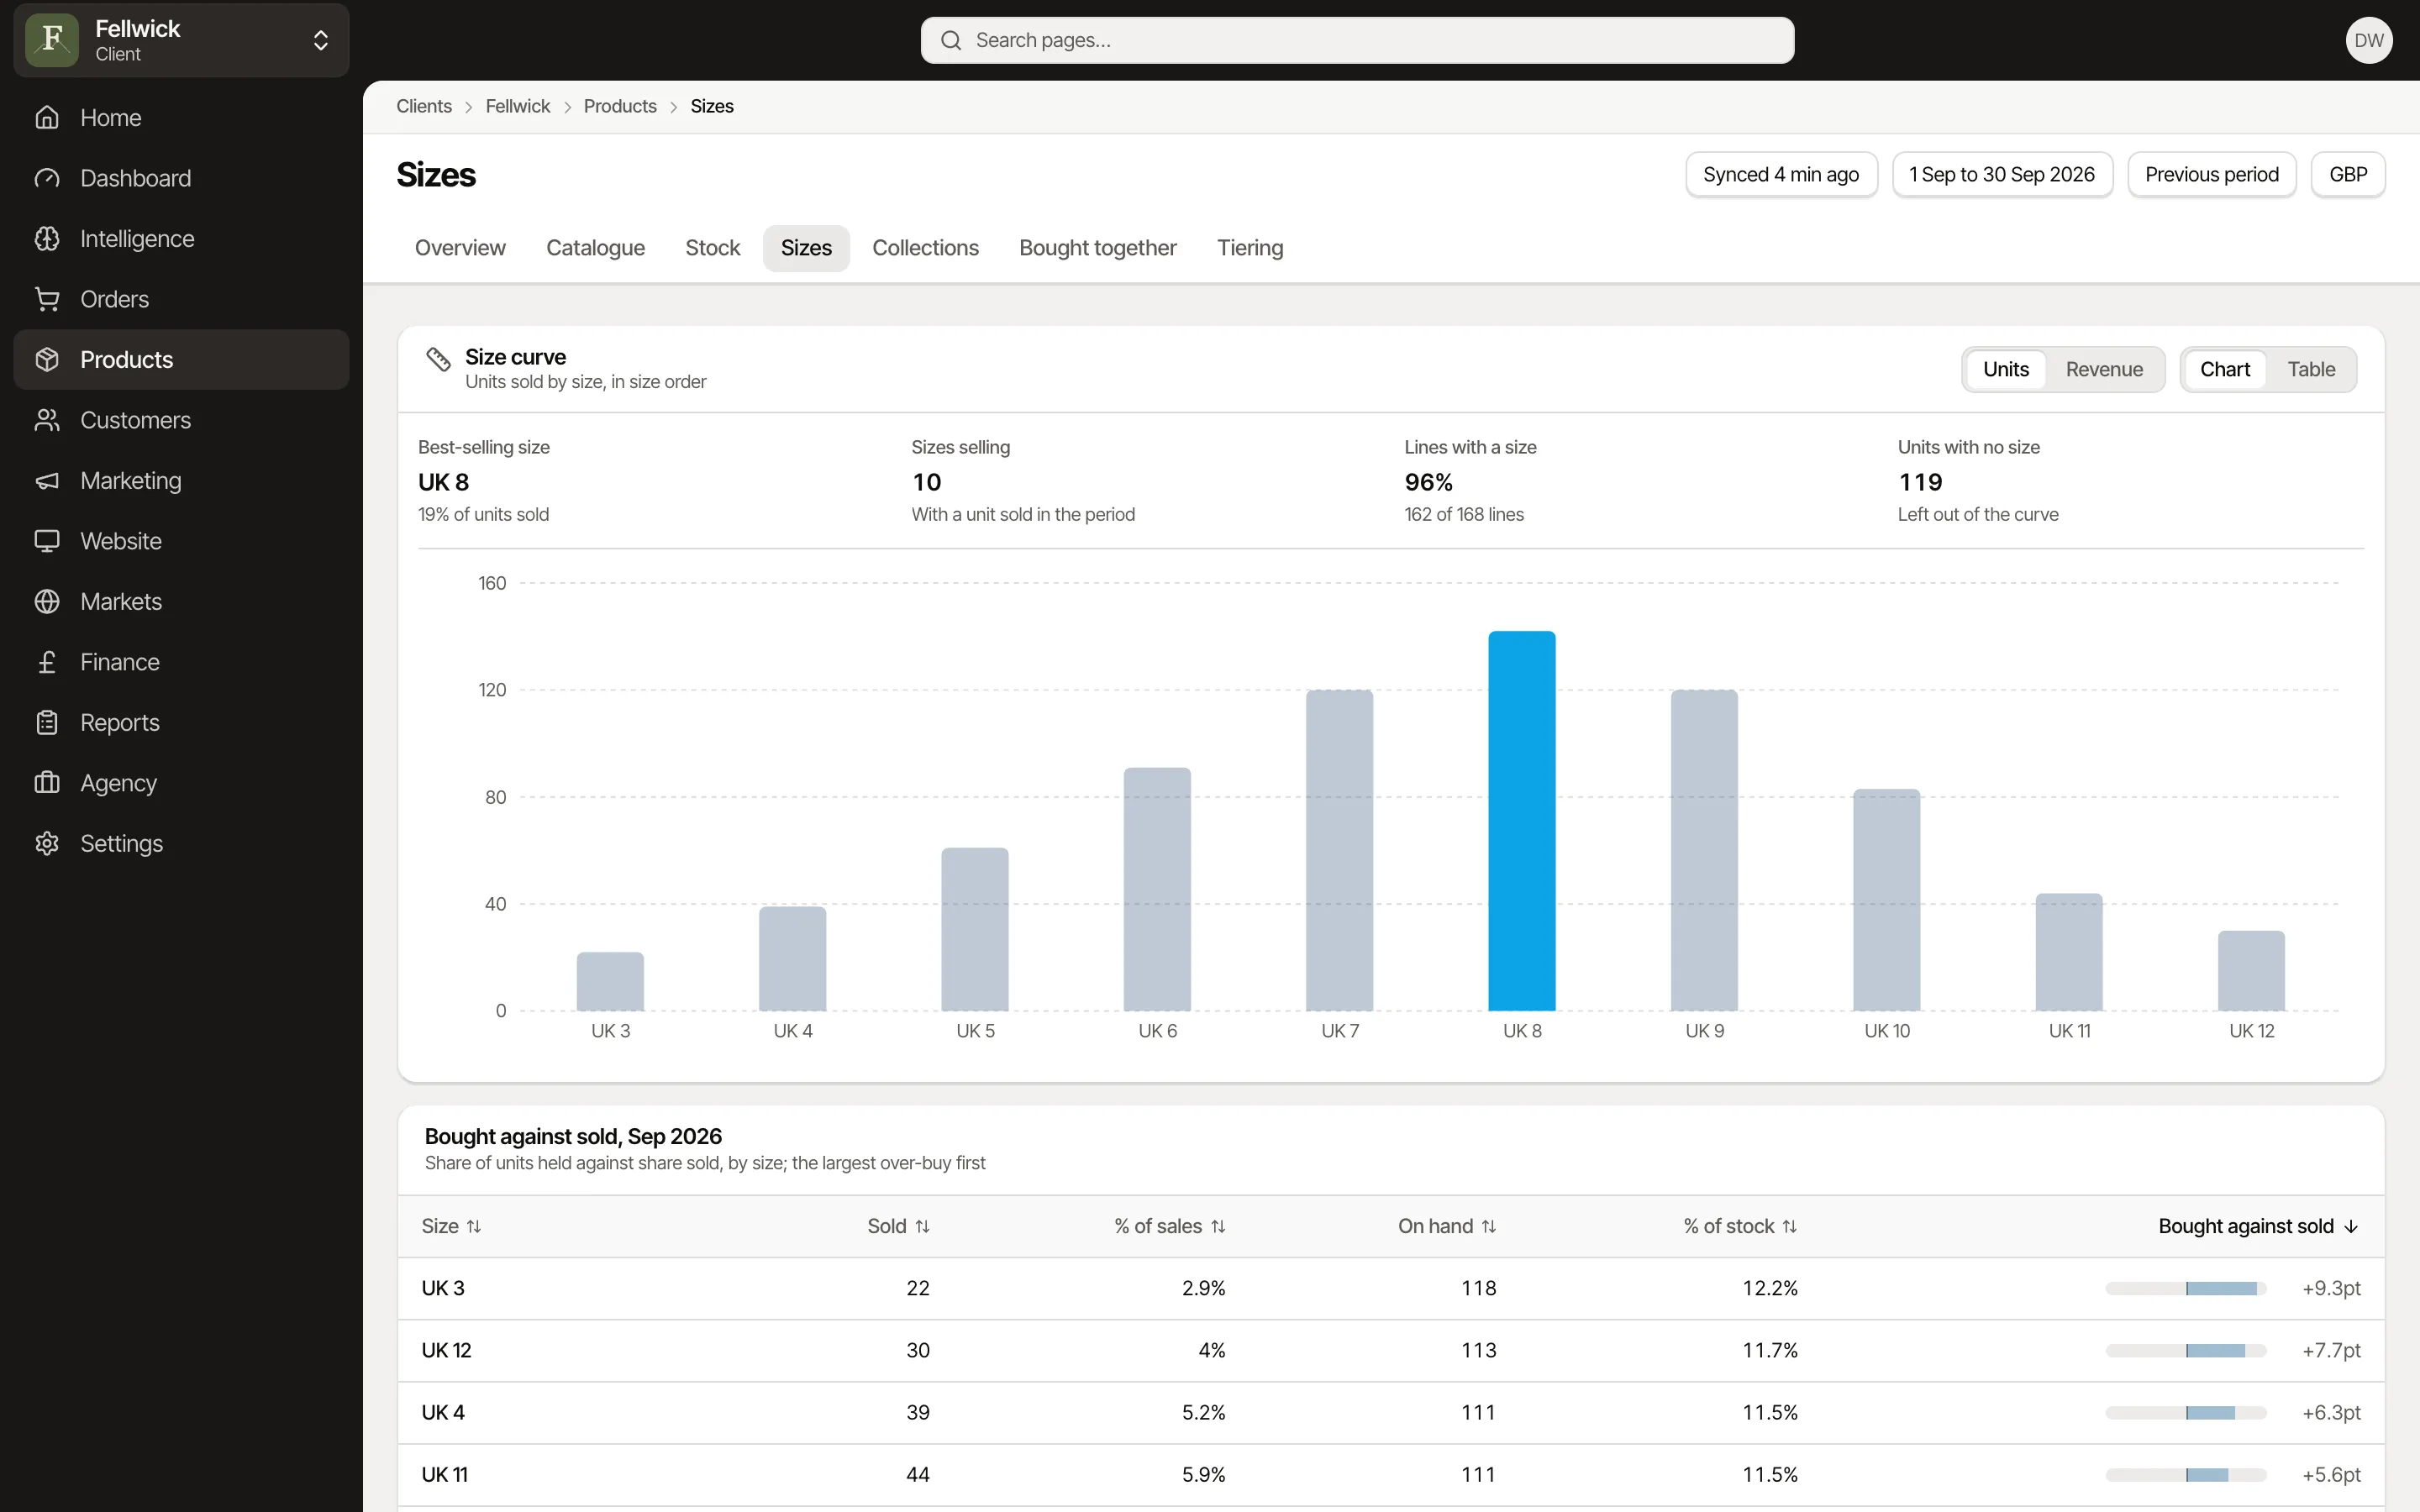Switch size curve to Units
Screen dimensions: 2420x1512
tap(2005, 370)
